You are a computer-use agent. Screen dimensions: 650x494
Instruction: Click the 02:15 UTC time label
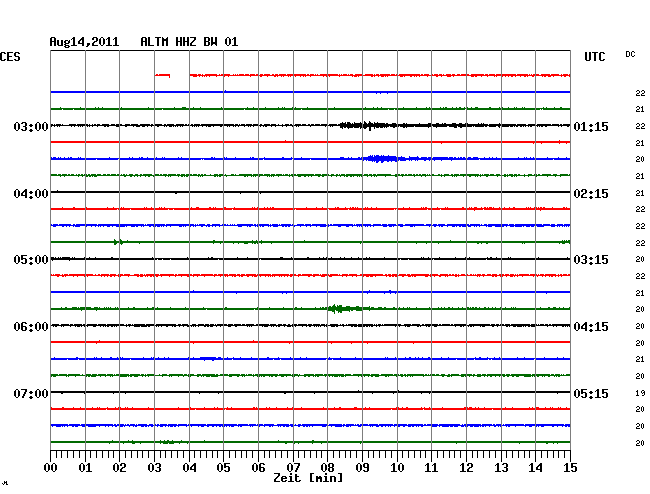click(x=591, y=194)
